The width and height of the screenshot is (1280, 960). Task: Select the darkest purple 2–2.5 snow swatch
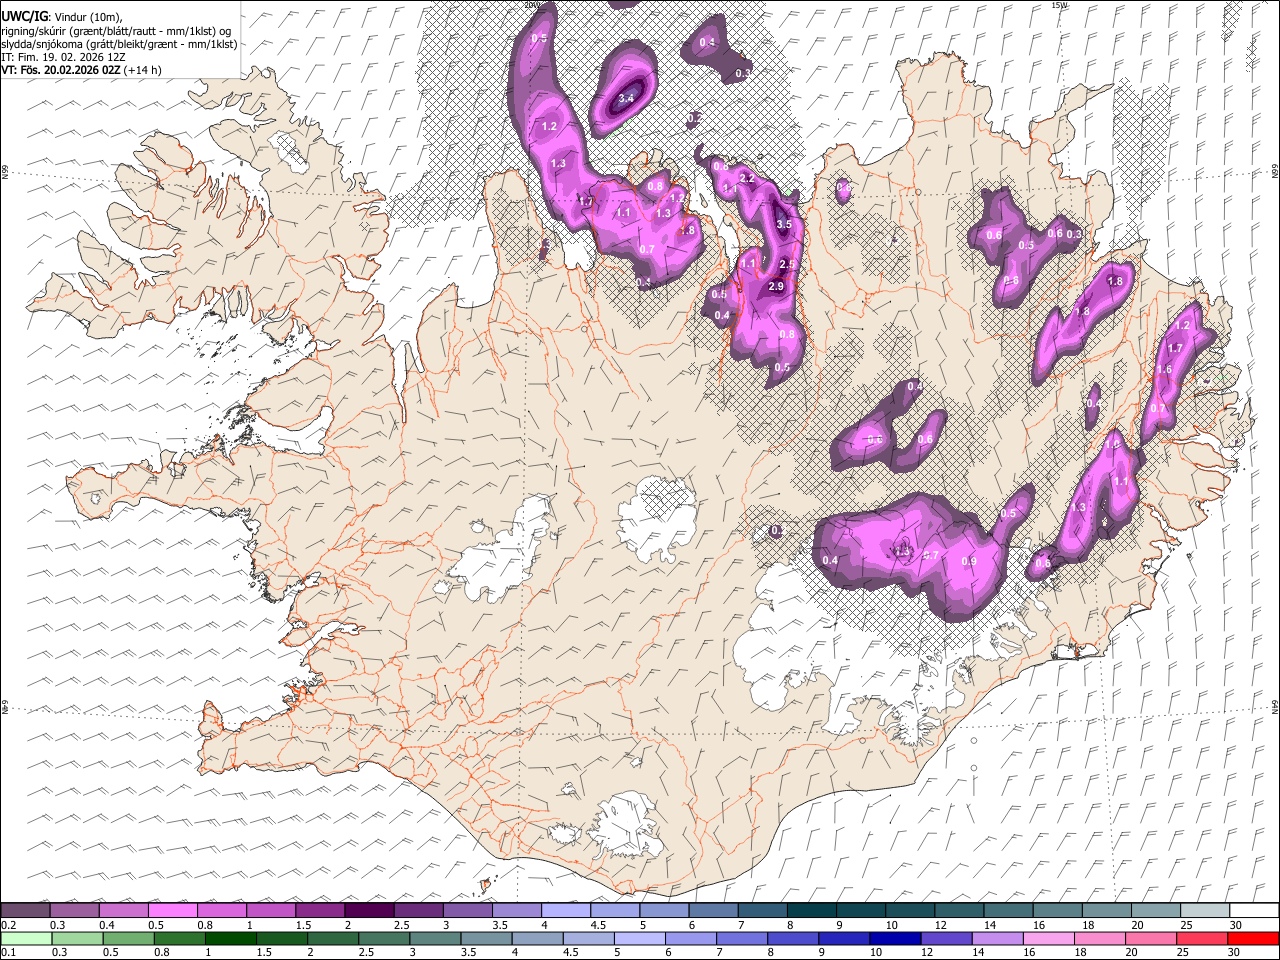(369, 910)
